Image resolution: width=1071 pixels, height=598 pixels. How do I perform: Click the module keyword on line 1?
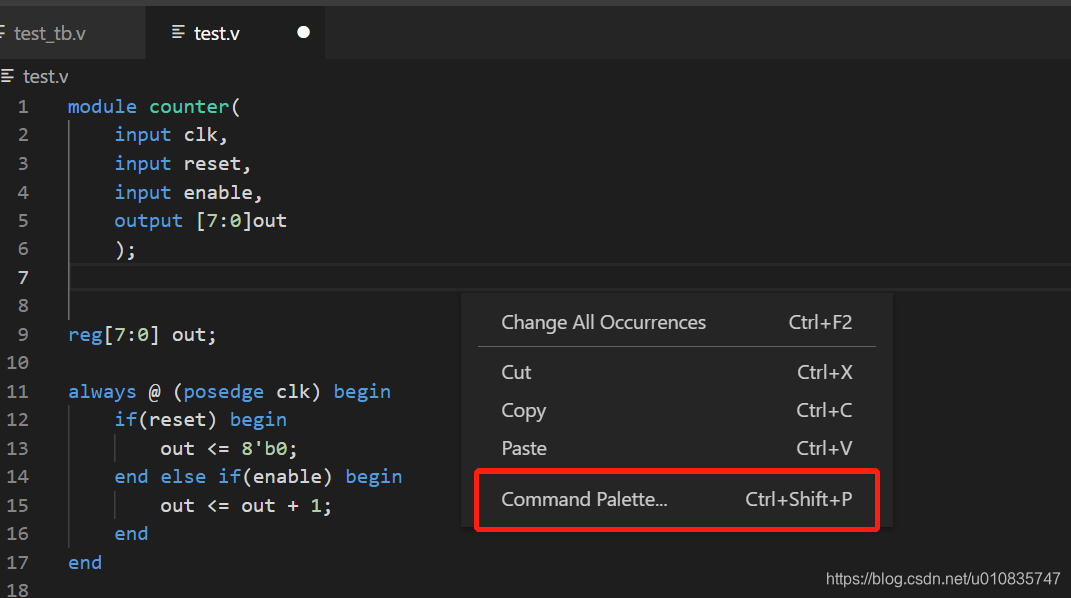point(101,105)
